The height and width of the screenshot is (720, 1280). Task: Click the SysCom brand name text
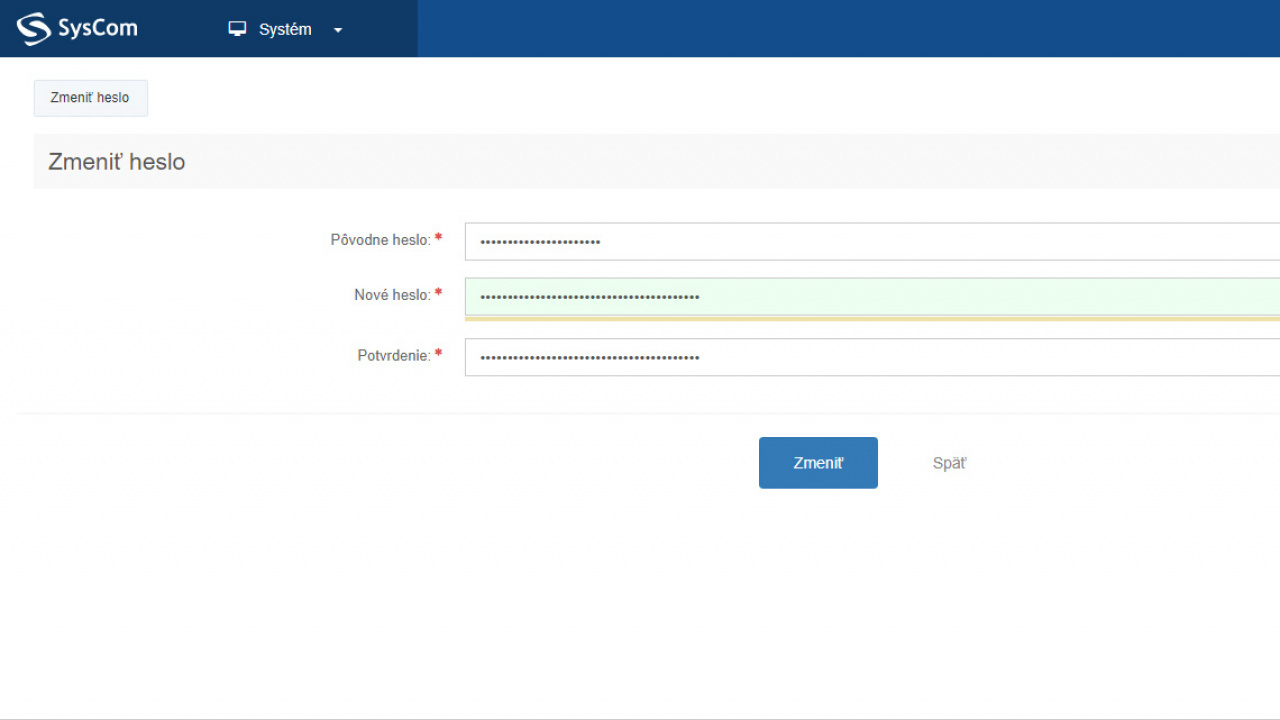pyautogui.click(x=97, y=29)
